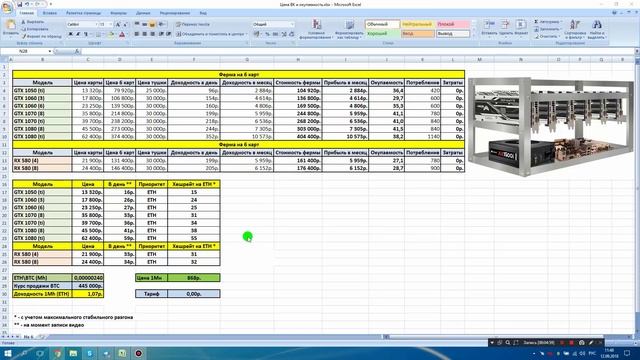
Task: Open Sort & Filter dropdown
Action: 575,29
